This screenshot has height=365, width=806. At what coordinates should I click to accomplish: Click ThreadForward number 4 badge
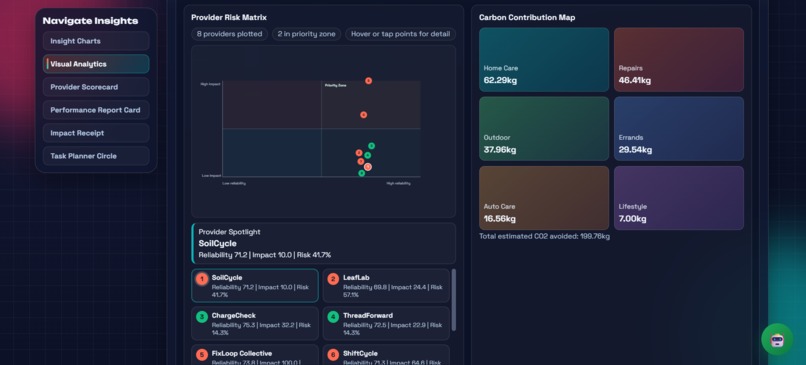click(333, 317)
